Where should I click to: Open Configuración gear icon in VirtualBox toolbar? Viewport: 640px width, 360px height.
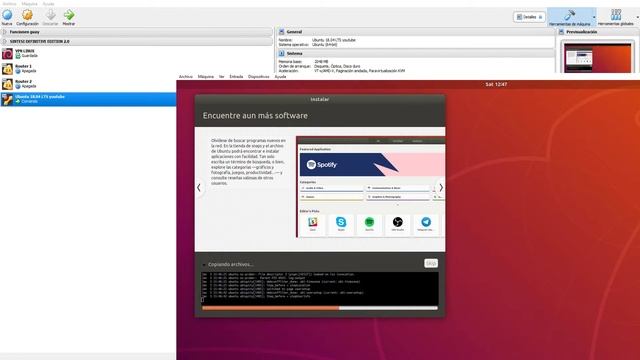click(x=27, y=16)
